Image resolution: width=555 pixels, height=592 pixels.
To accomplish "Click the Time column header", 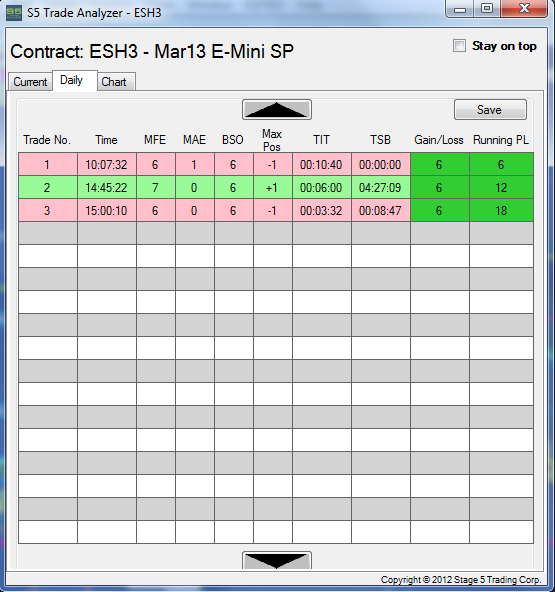I will tap(106, 140).
